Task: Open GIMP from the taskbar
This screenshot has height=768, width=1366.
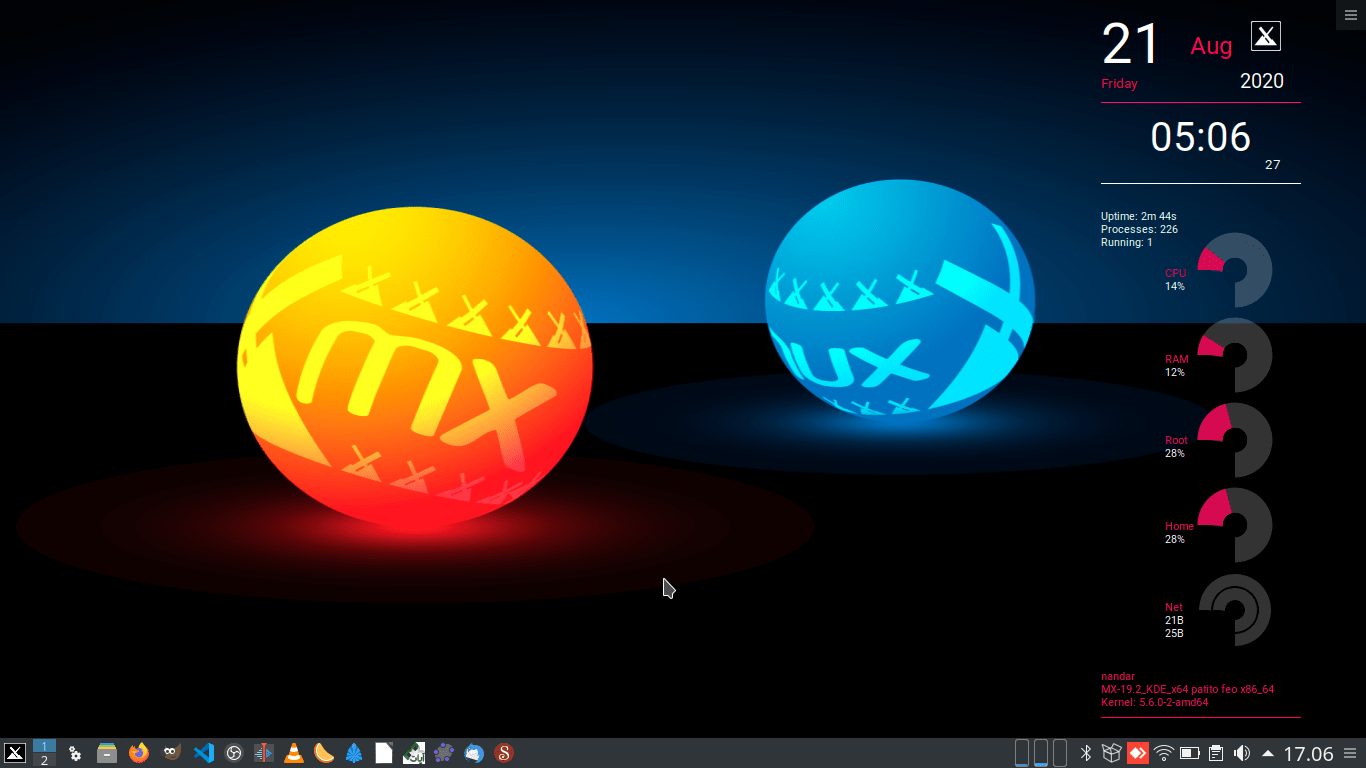Action: tap(172, 753)
